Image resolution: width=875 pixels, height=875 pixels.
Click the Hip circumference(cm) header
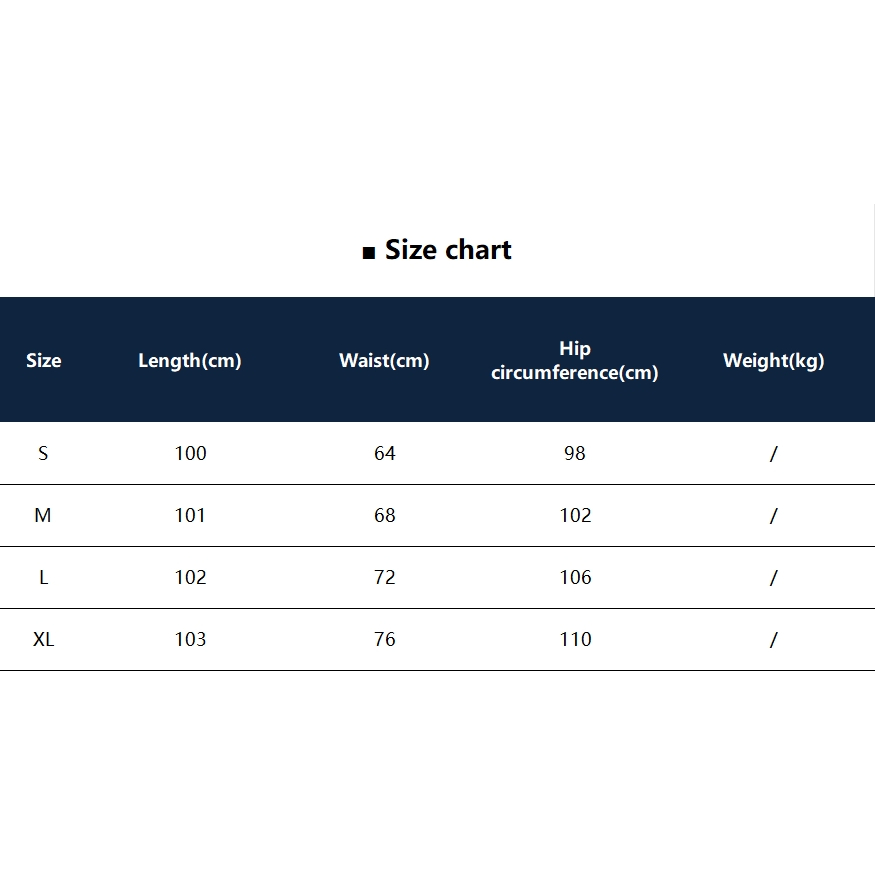point(575,361)
